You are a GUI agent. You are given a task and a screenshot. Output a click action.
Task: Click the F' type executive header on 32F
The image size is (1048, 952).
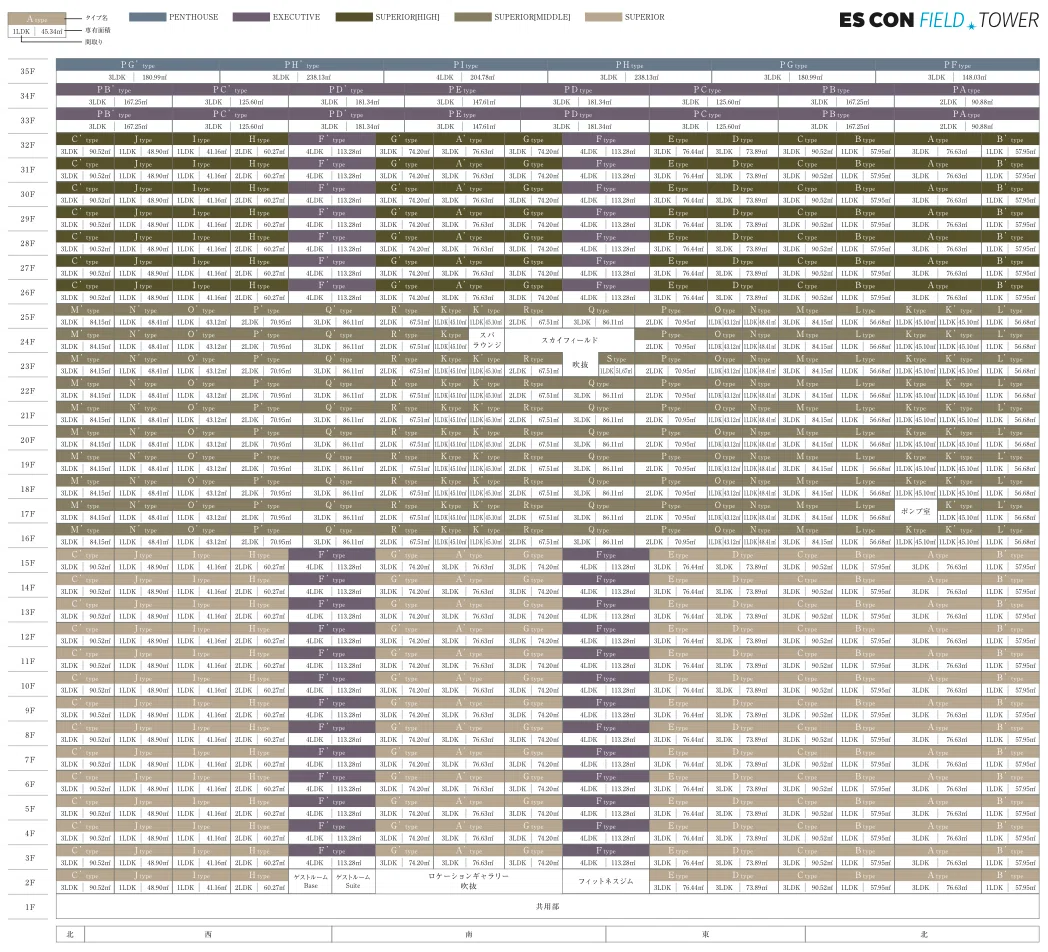coord(332,139)
